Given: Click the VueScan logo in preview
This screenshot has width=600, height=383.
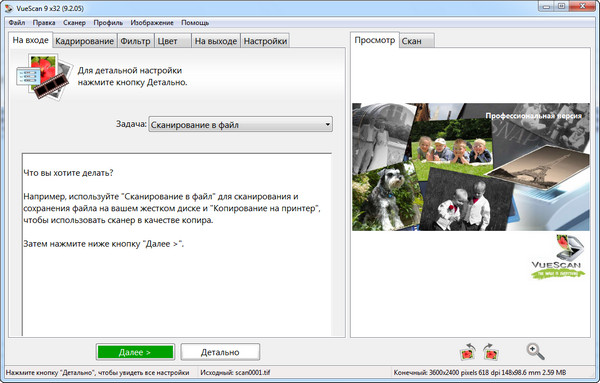Looking at the screenshot, I should pos(558,257).
